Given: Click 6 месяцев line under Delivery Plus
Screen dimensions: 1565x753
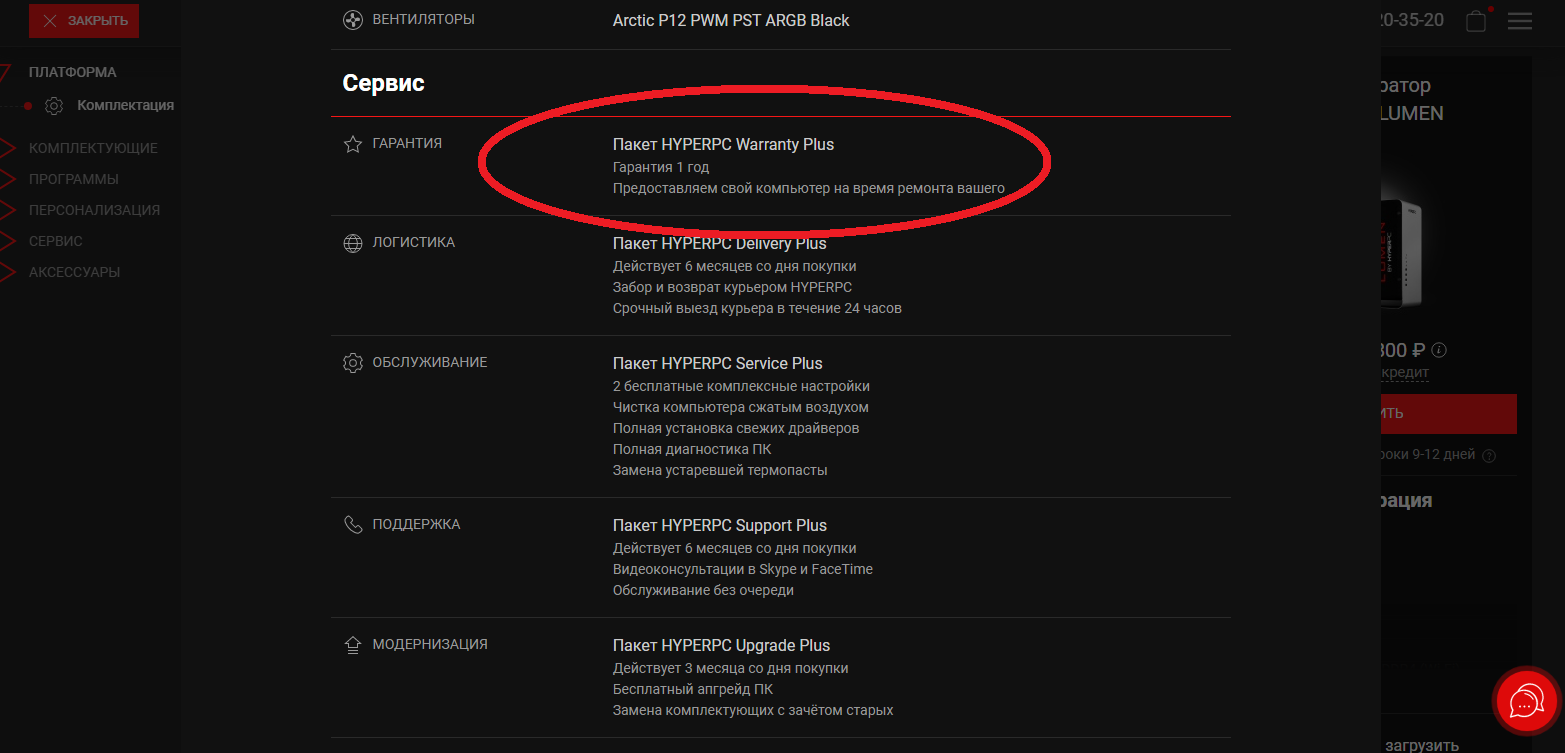Looking at the screenshot, I should point(735,266).
